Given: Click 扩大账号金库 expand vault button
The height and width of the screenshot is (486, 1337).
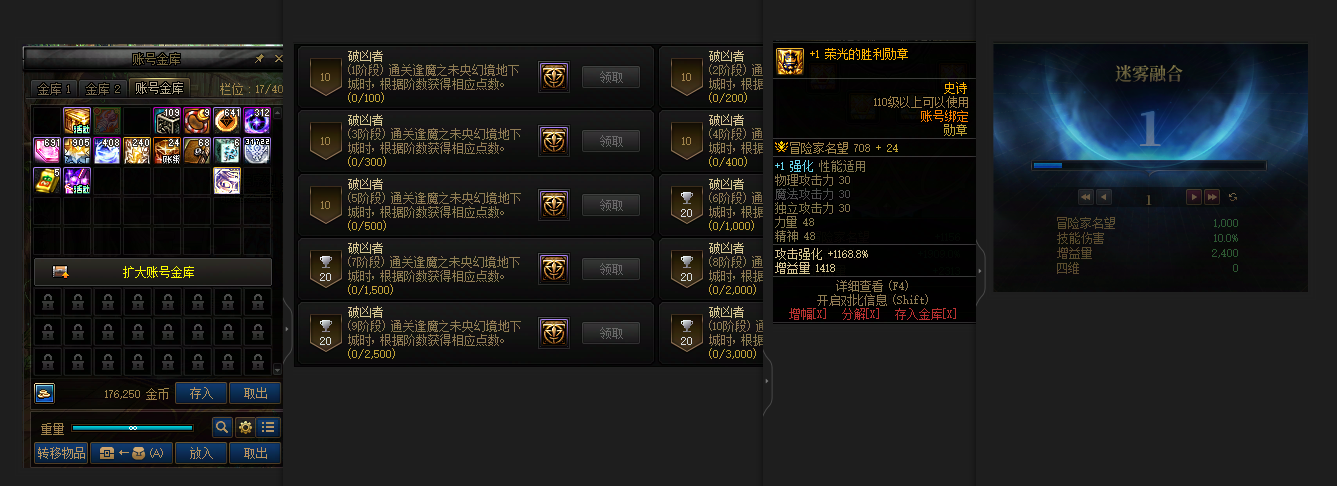Looking at the screenshot, I should click(x=153, y=272).
